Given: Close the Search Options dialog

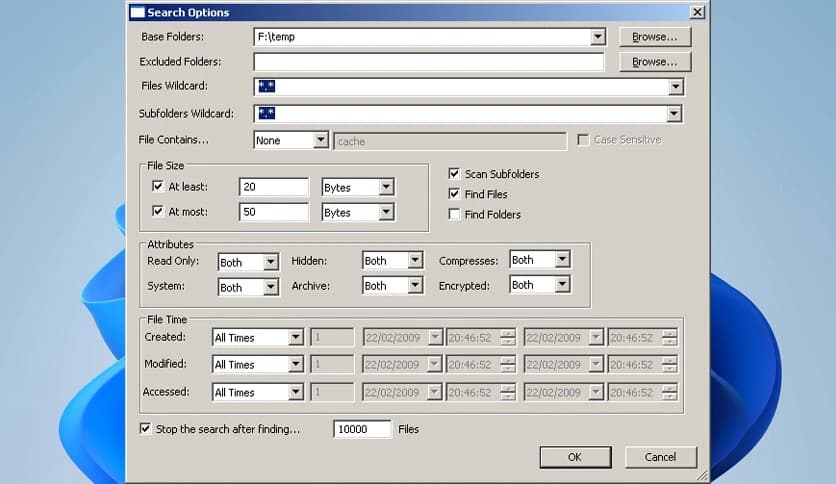Looking at the screenshot, I should click(697, 12).
